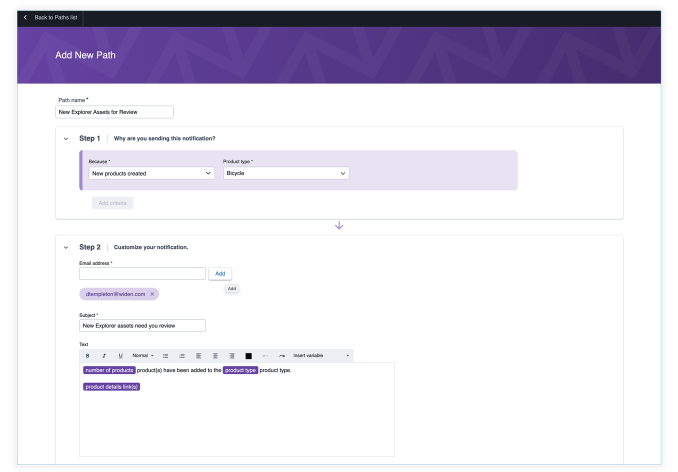Click the Add email button
The height and width of the screenshot is (472, 678).
[220, 274]
